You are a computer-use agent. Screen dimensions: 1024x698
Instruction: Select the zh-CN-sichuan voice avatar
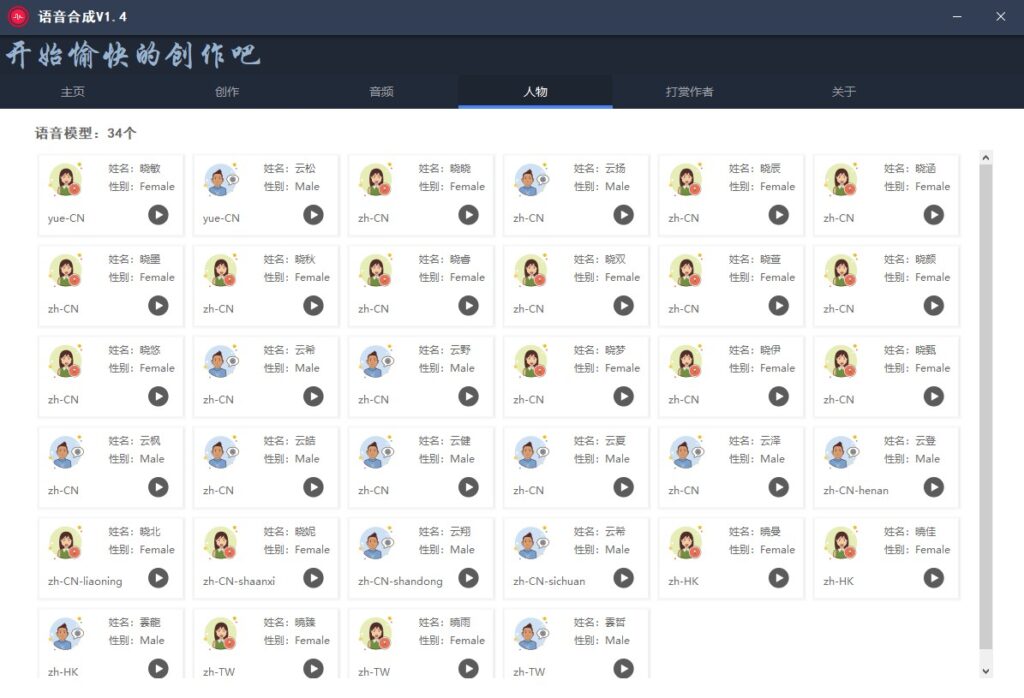coord(531,543)
